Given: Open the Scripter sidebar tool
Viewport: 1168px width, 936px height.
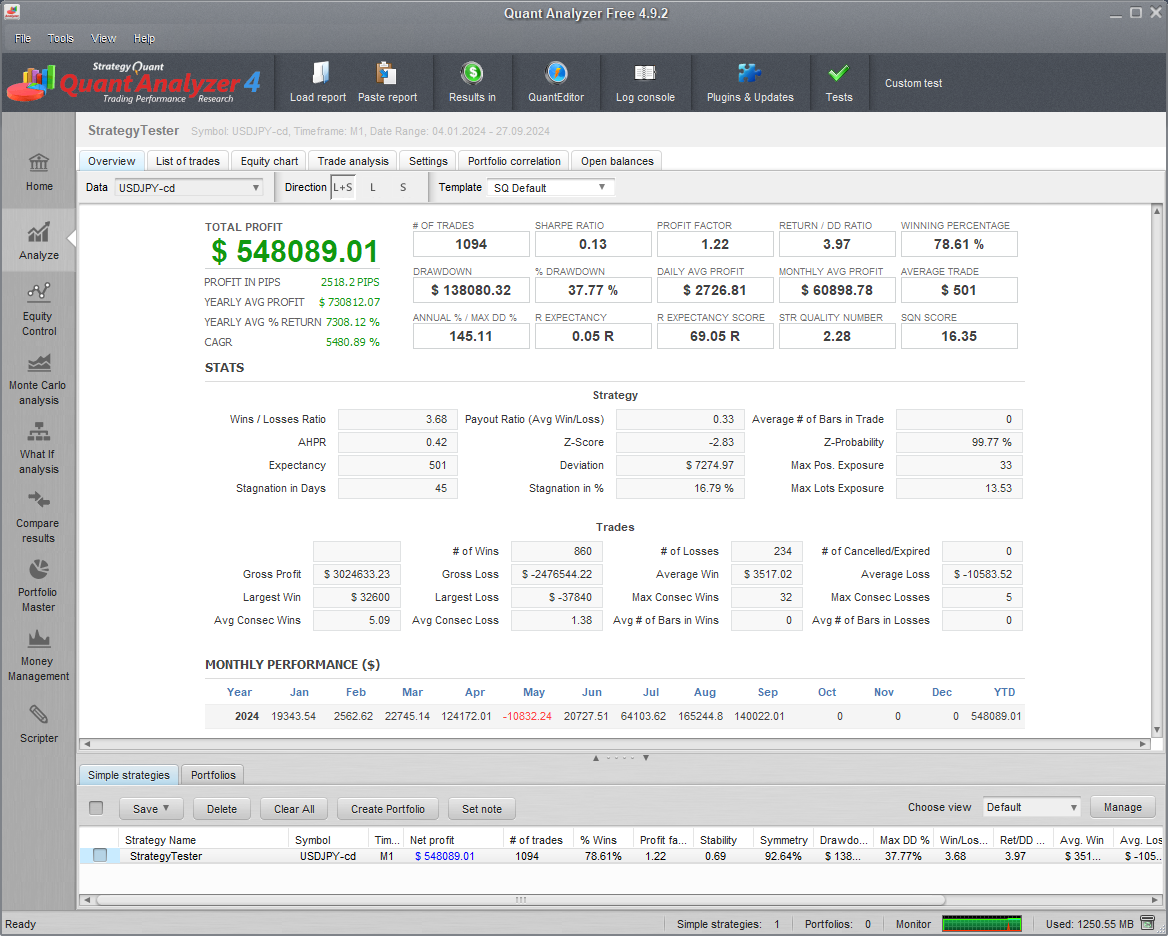Looking at the screenshot, I should coord(38,724).
